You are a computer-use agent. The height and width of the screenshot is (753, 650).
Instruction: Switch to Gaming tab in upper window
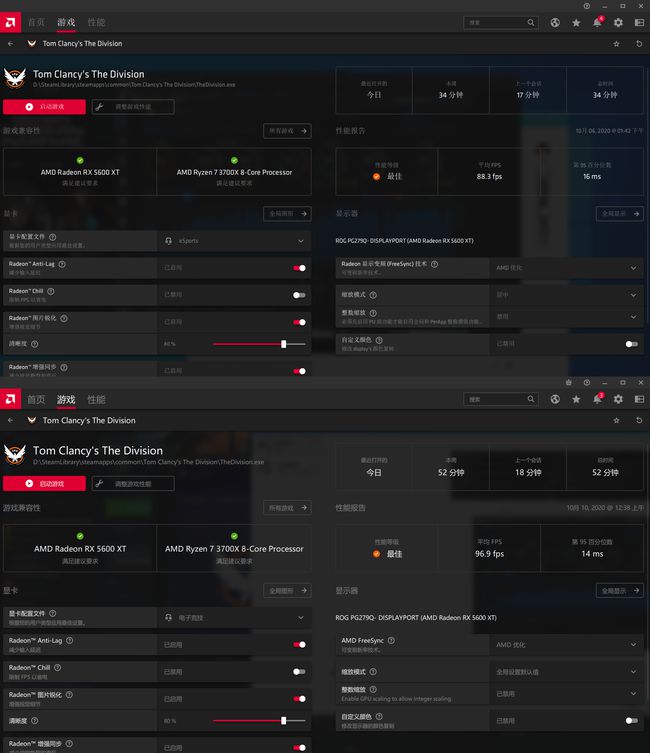[66, 22]
